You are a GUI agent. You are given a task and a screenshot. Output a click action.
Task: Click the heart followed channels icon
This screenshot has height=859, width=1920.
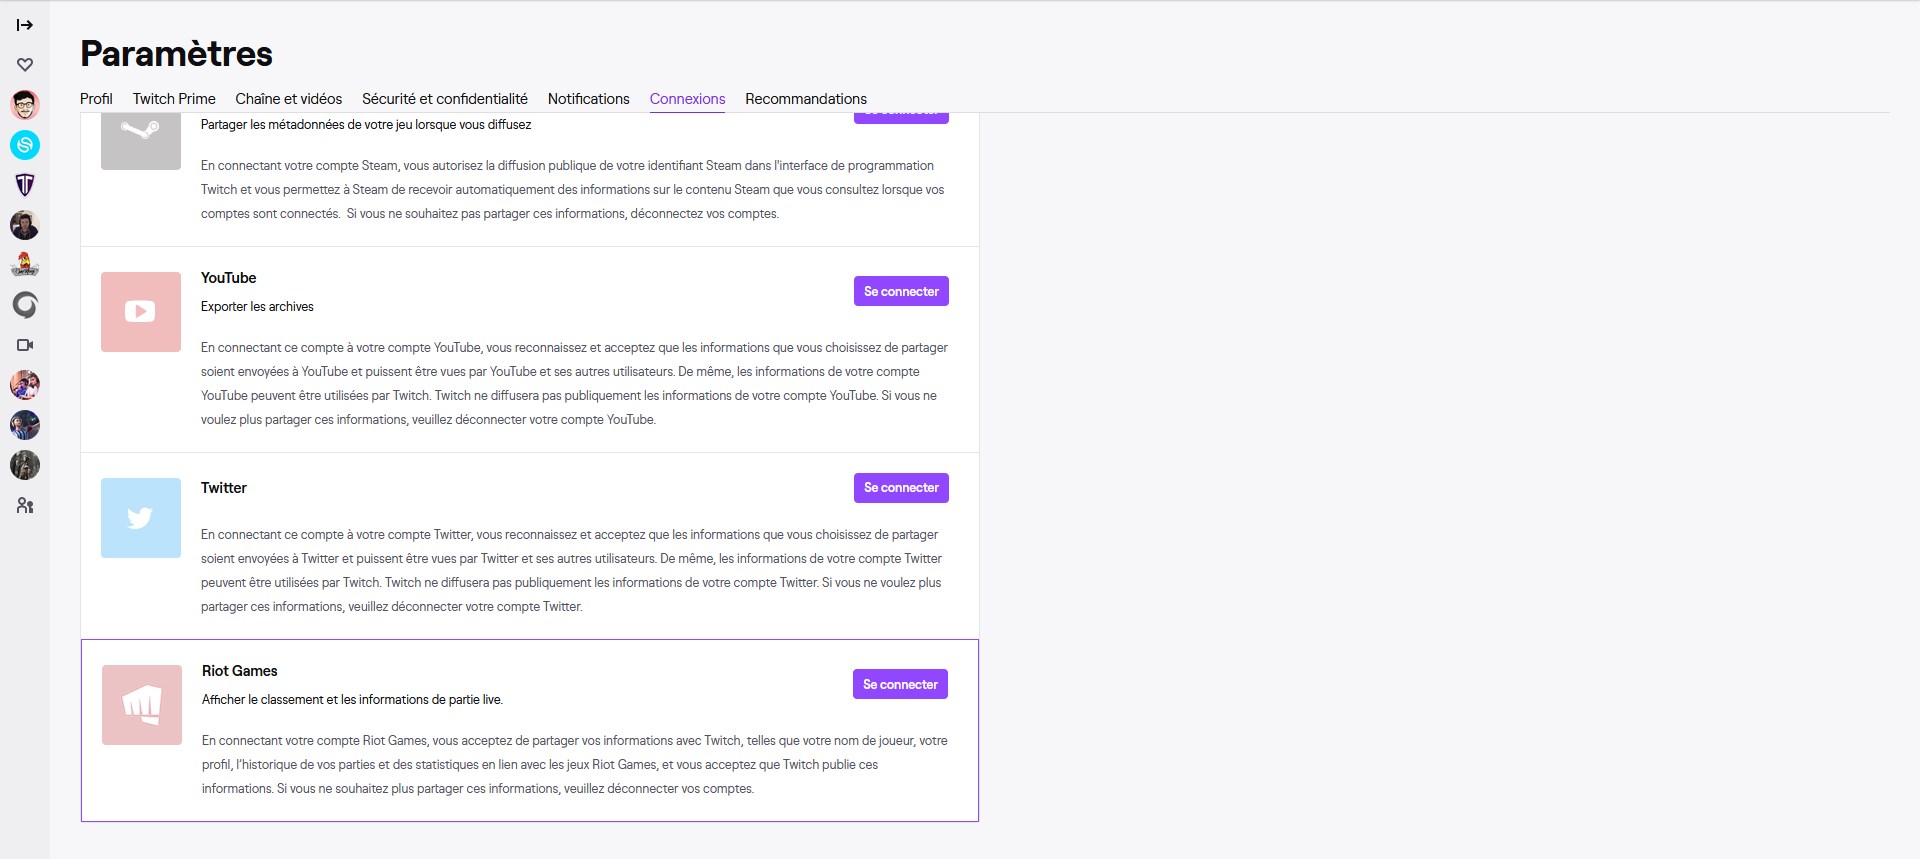(25, 65)
